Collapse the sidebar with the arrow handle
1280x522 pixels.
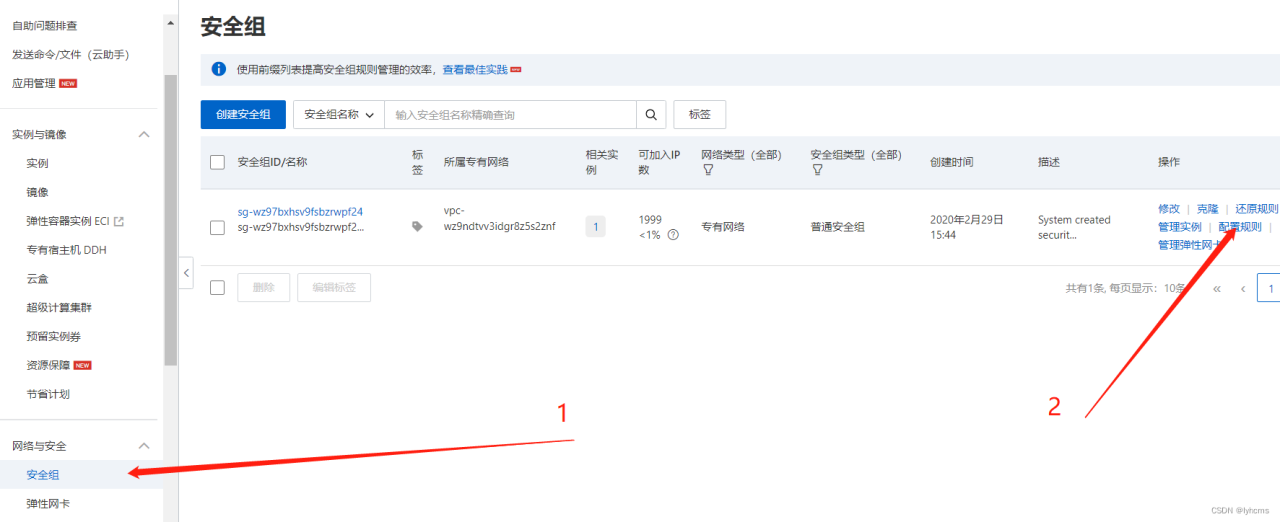[x=186, y=273]
